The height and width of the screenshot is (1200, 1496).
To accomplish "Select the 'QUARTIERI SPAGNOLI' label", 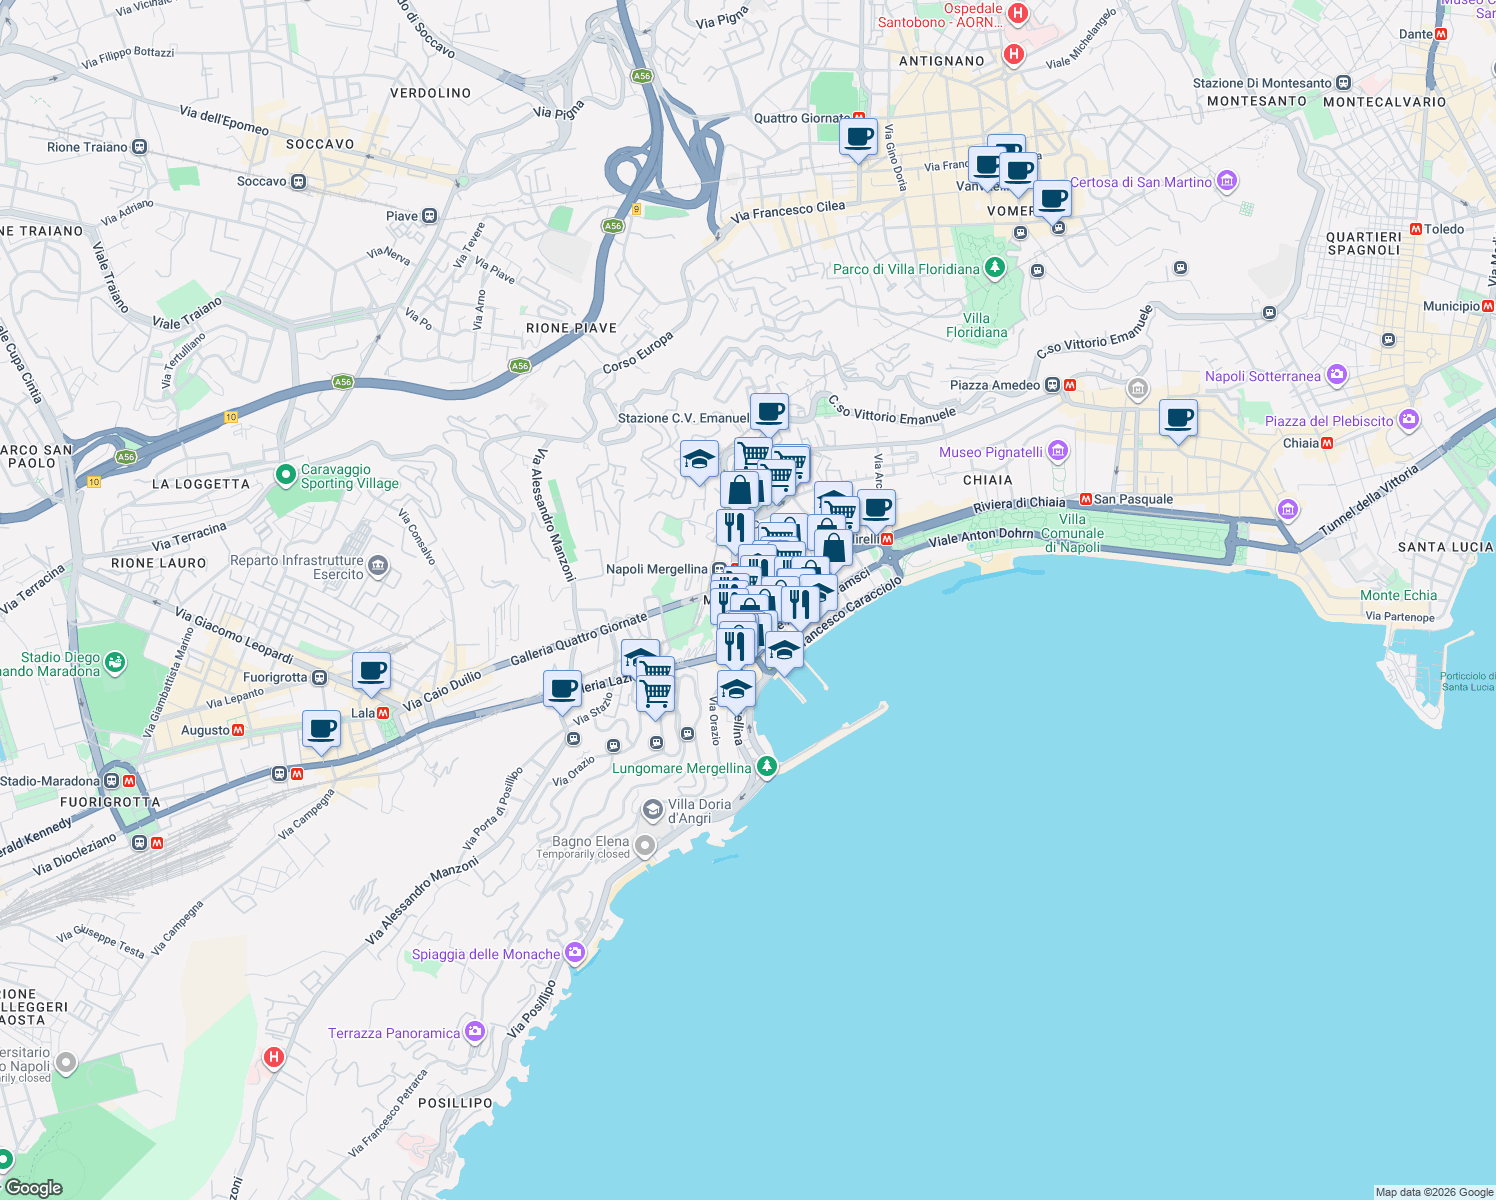I will coord(1364,244).
